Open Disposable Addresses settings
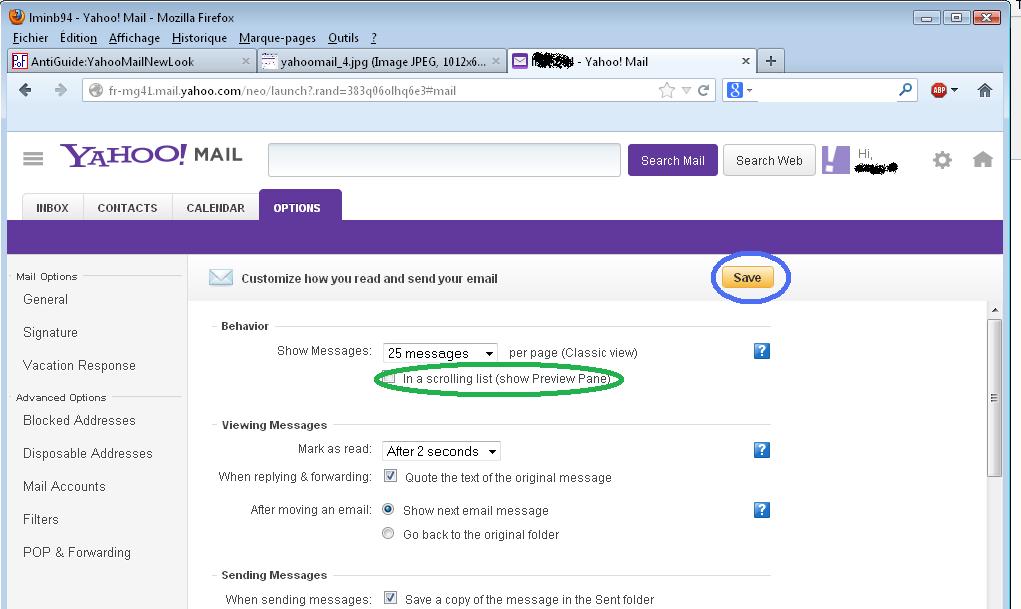 [x=88, y=453]
